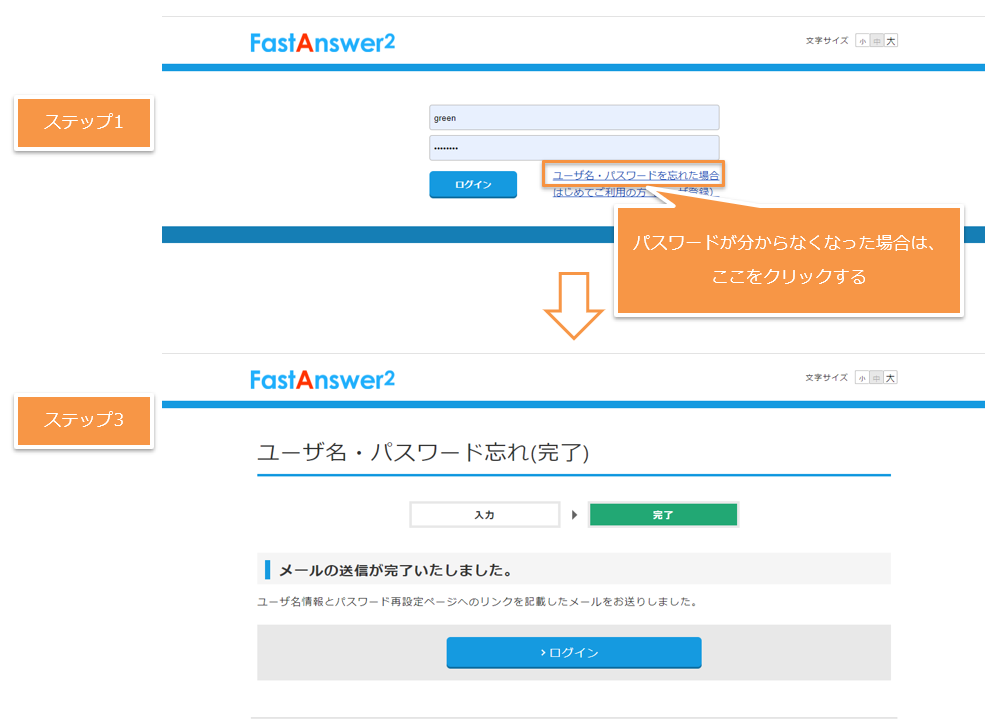The image size is (993, 727).
Task: Click the small triangle between 入力 and 完了
Action: click(x=574, y=515)
